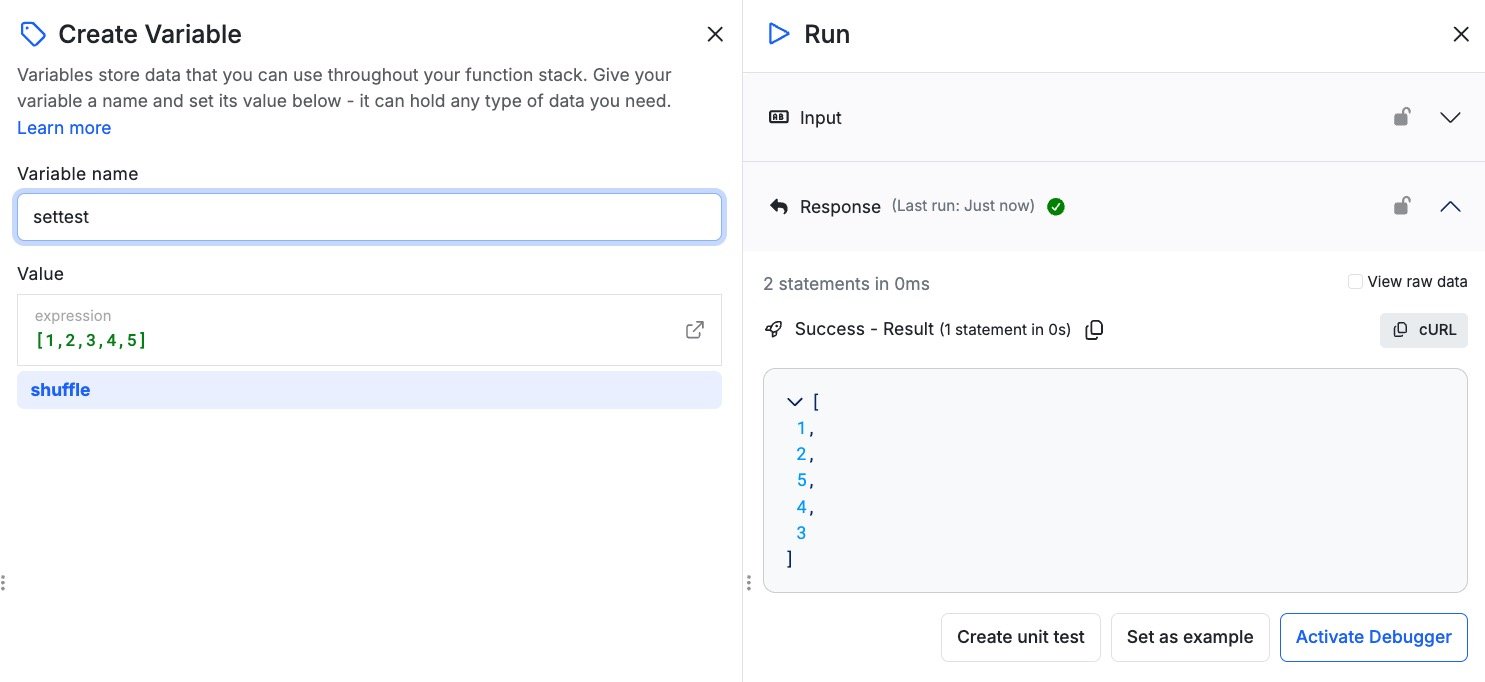This screenshot has width=1485, height=682.
Task: Click the result value 4
Action: pyautogui.click(x=802, y=507)
